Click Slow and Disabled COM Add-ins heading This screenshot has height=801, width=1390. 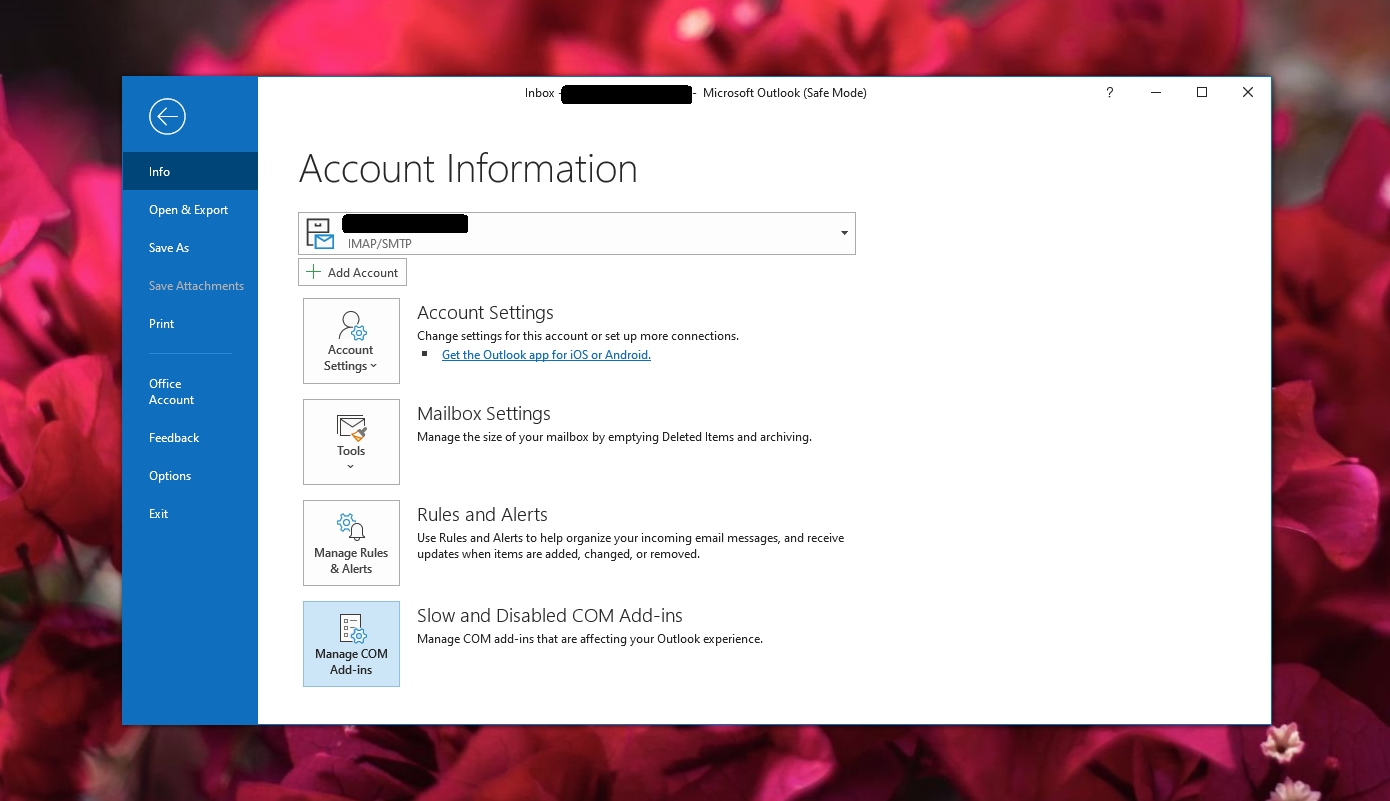pos(550,616)
